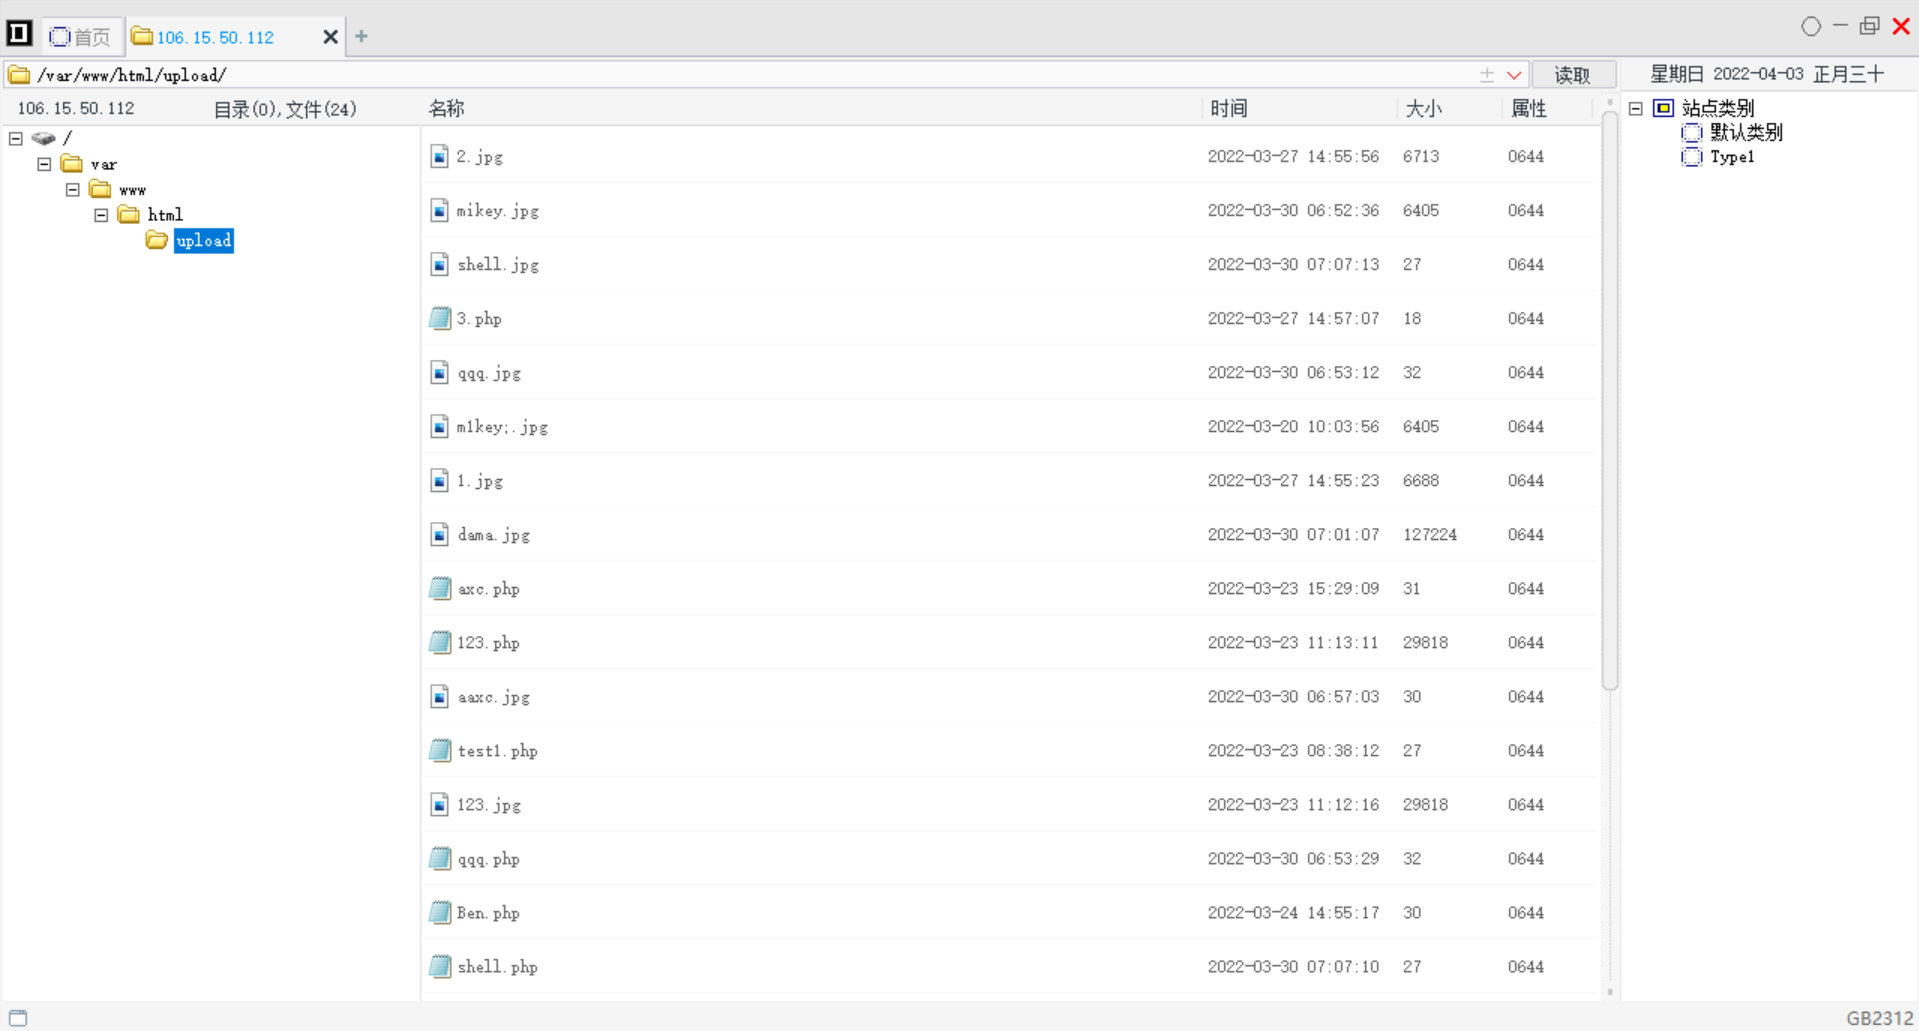This screenshot has height=1031, width=1919.
Task: Click the upload folder icon in tree
Action: [x=157, y=240]
